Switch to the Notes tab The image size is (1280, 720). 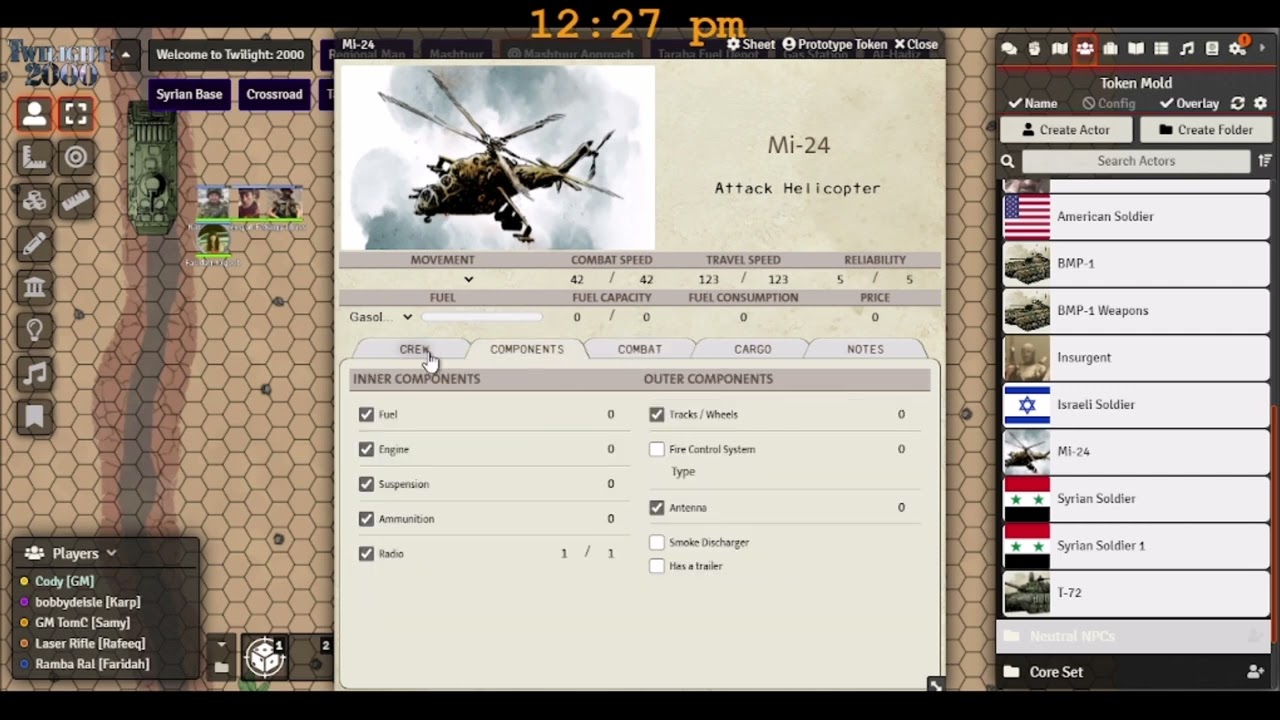click(865, 349)
